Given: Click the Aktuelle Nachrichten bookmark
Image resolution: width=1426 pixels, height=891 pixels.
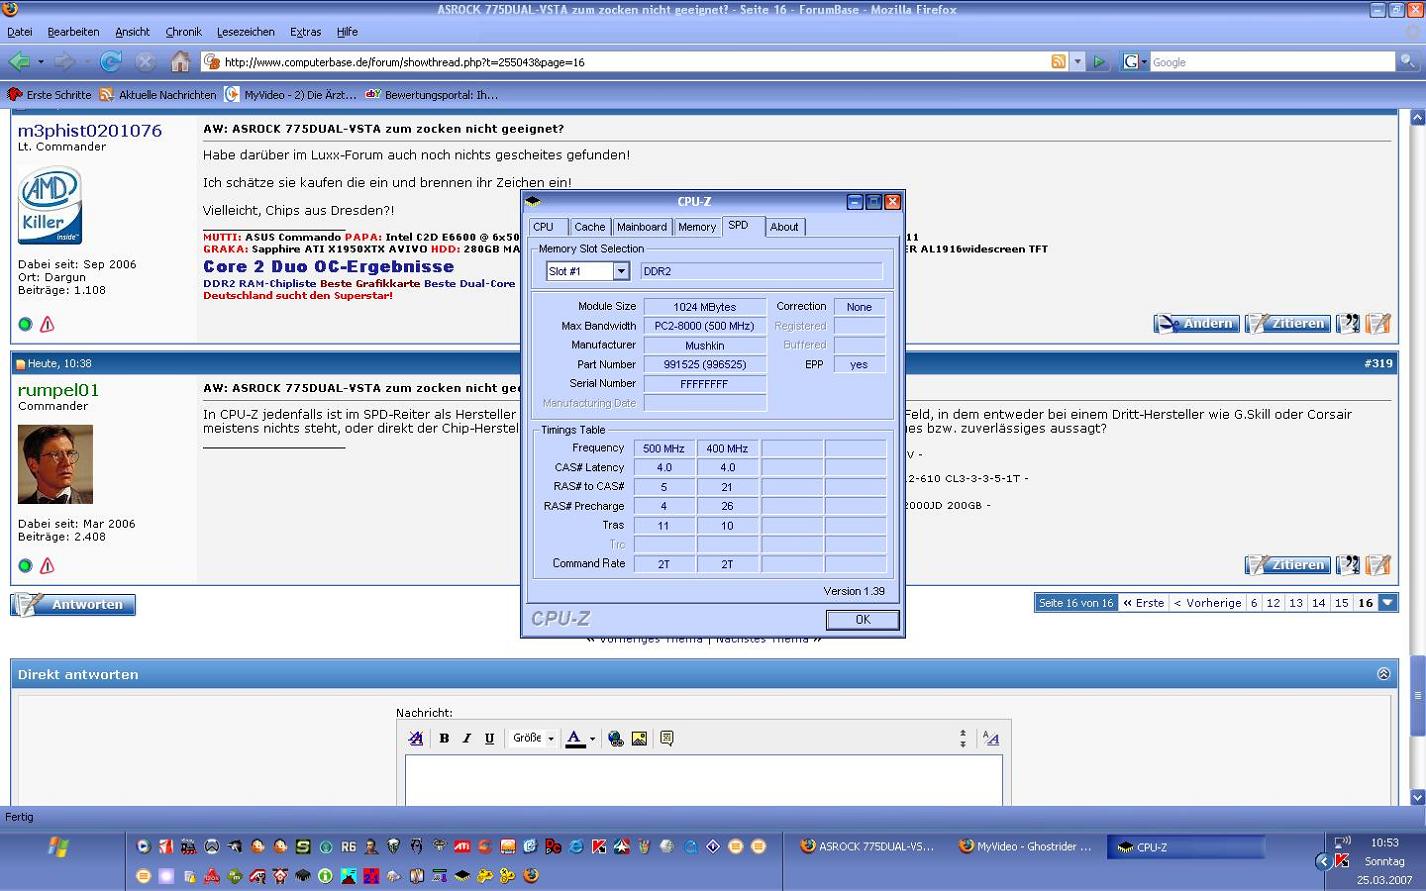Looking at the screenshot, I should [157, 95].
